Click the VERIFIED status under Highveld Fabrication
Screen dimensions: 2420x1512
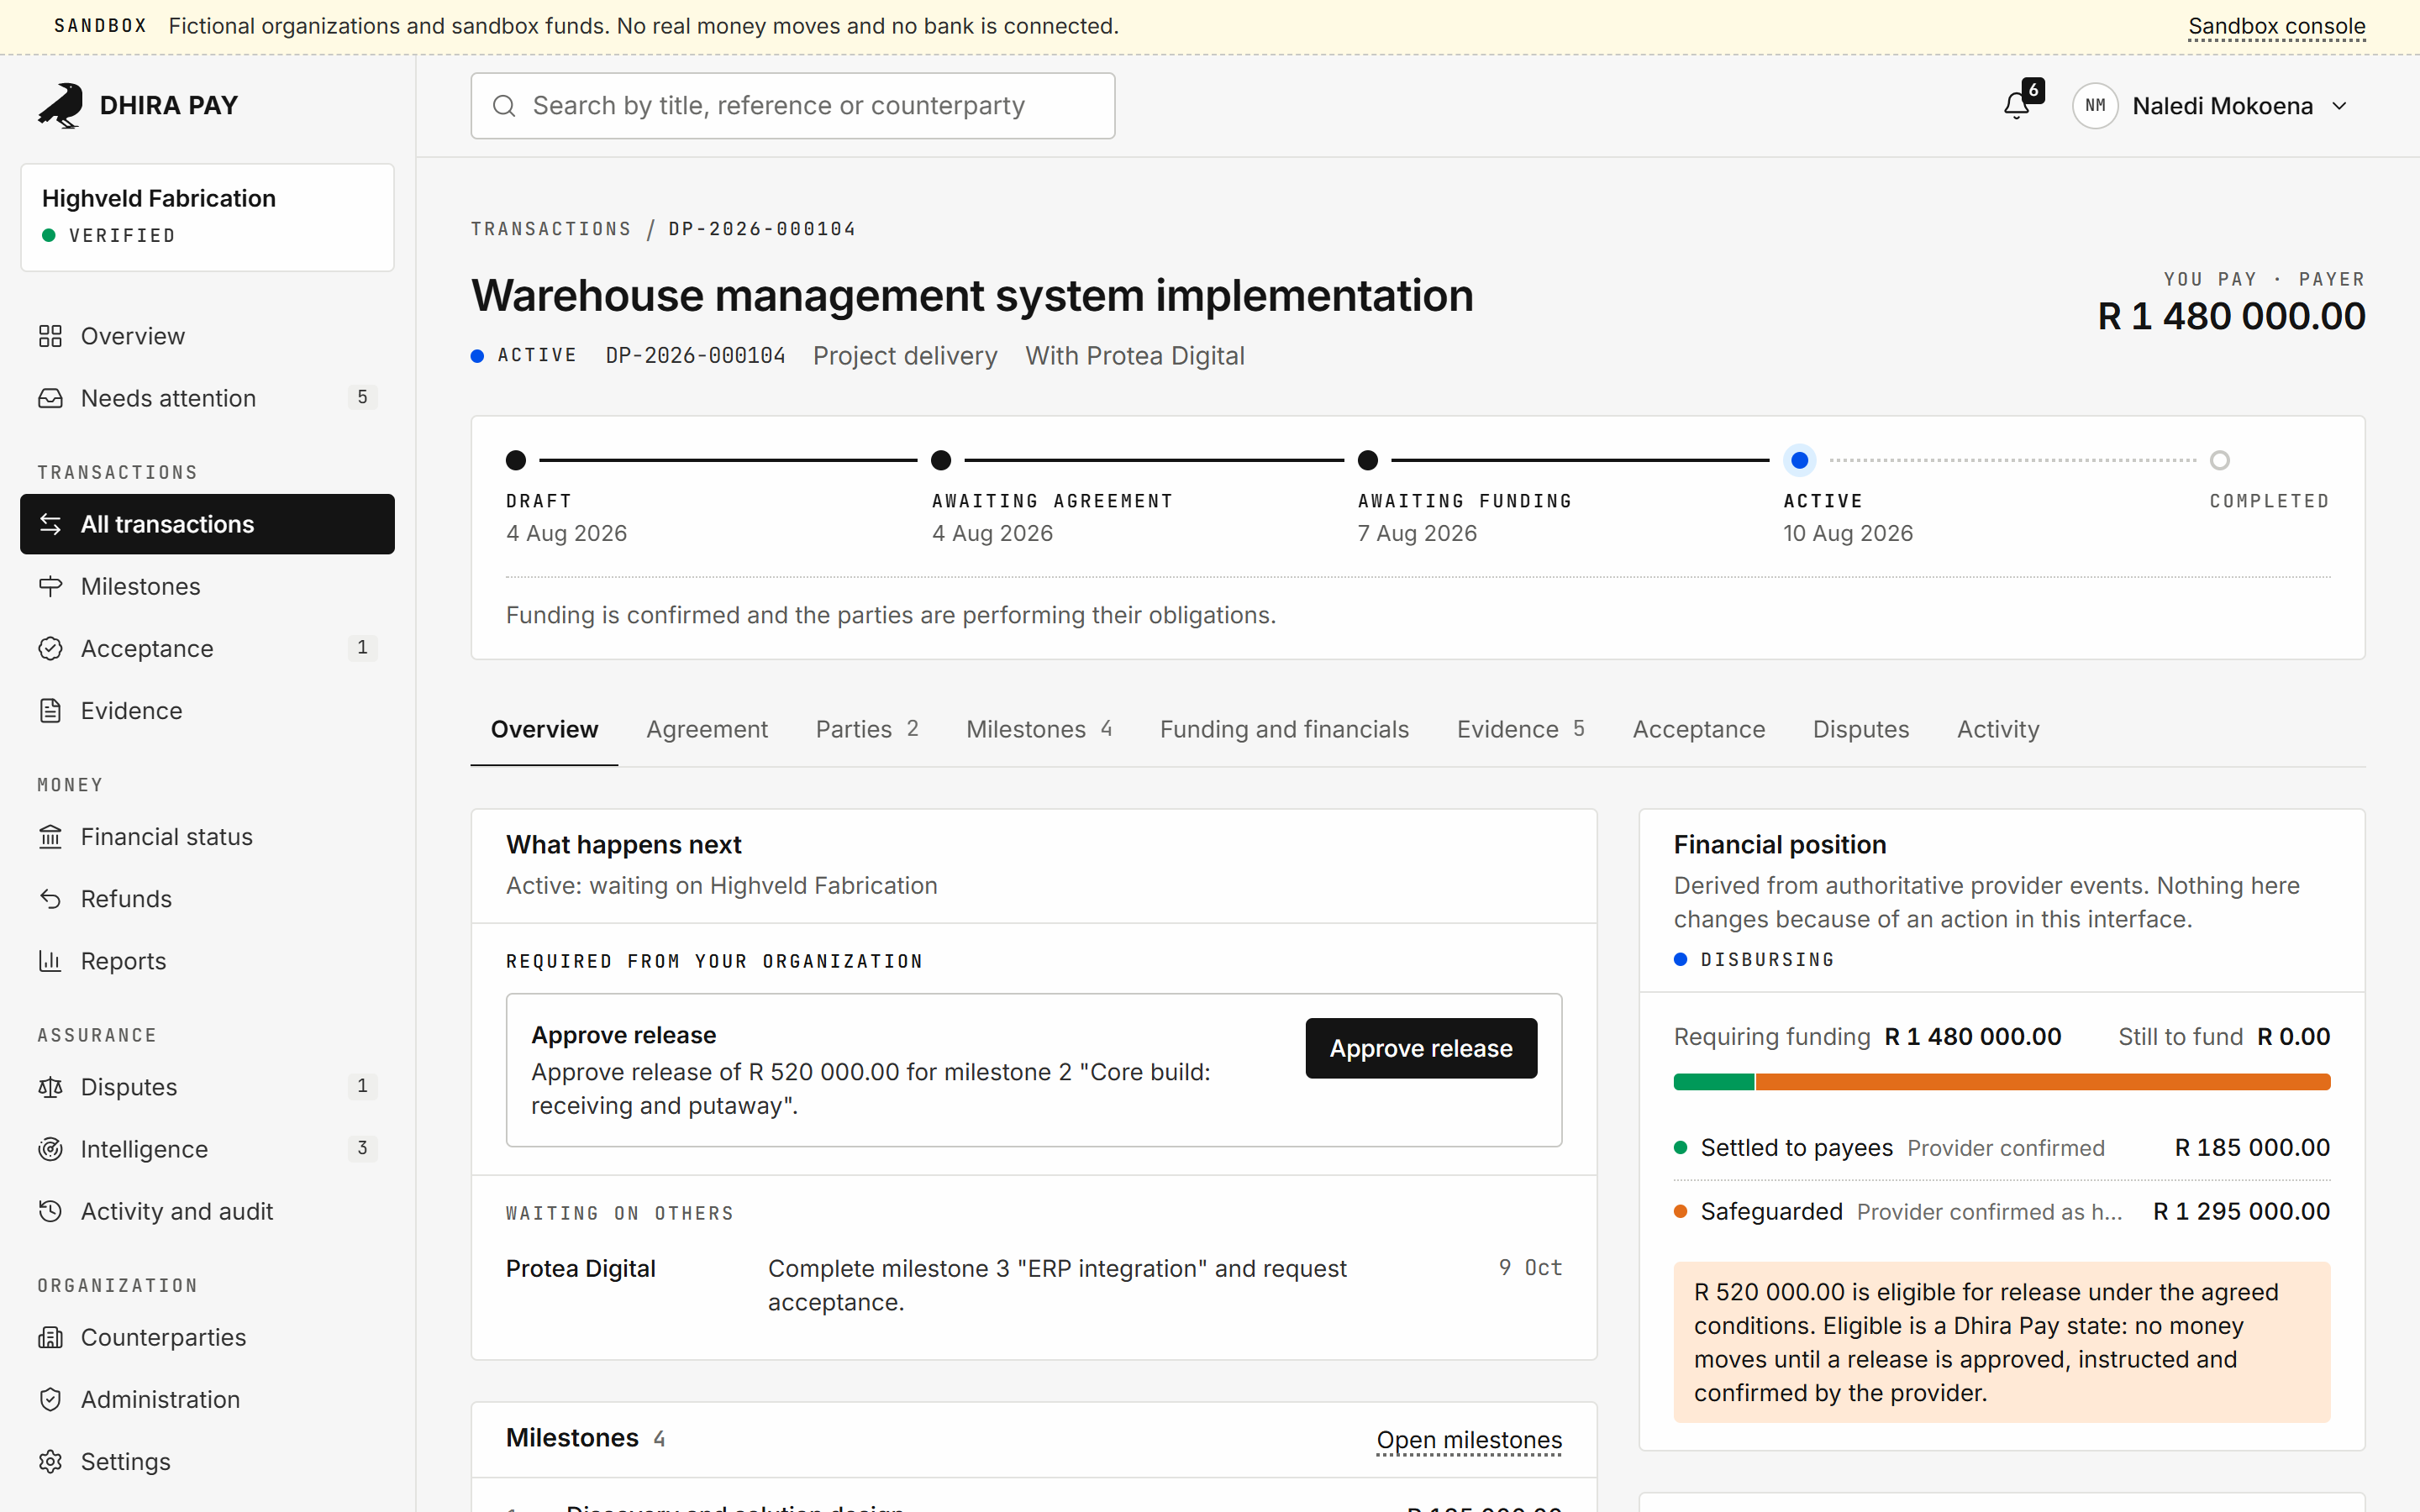[x=122, y=236]
